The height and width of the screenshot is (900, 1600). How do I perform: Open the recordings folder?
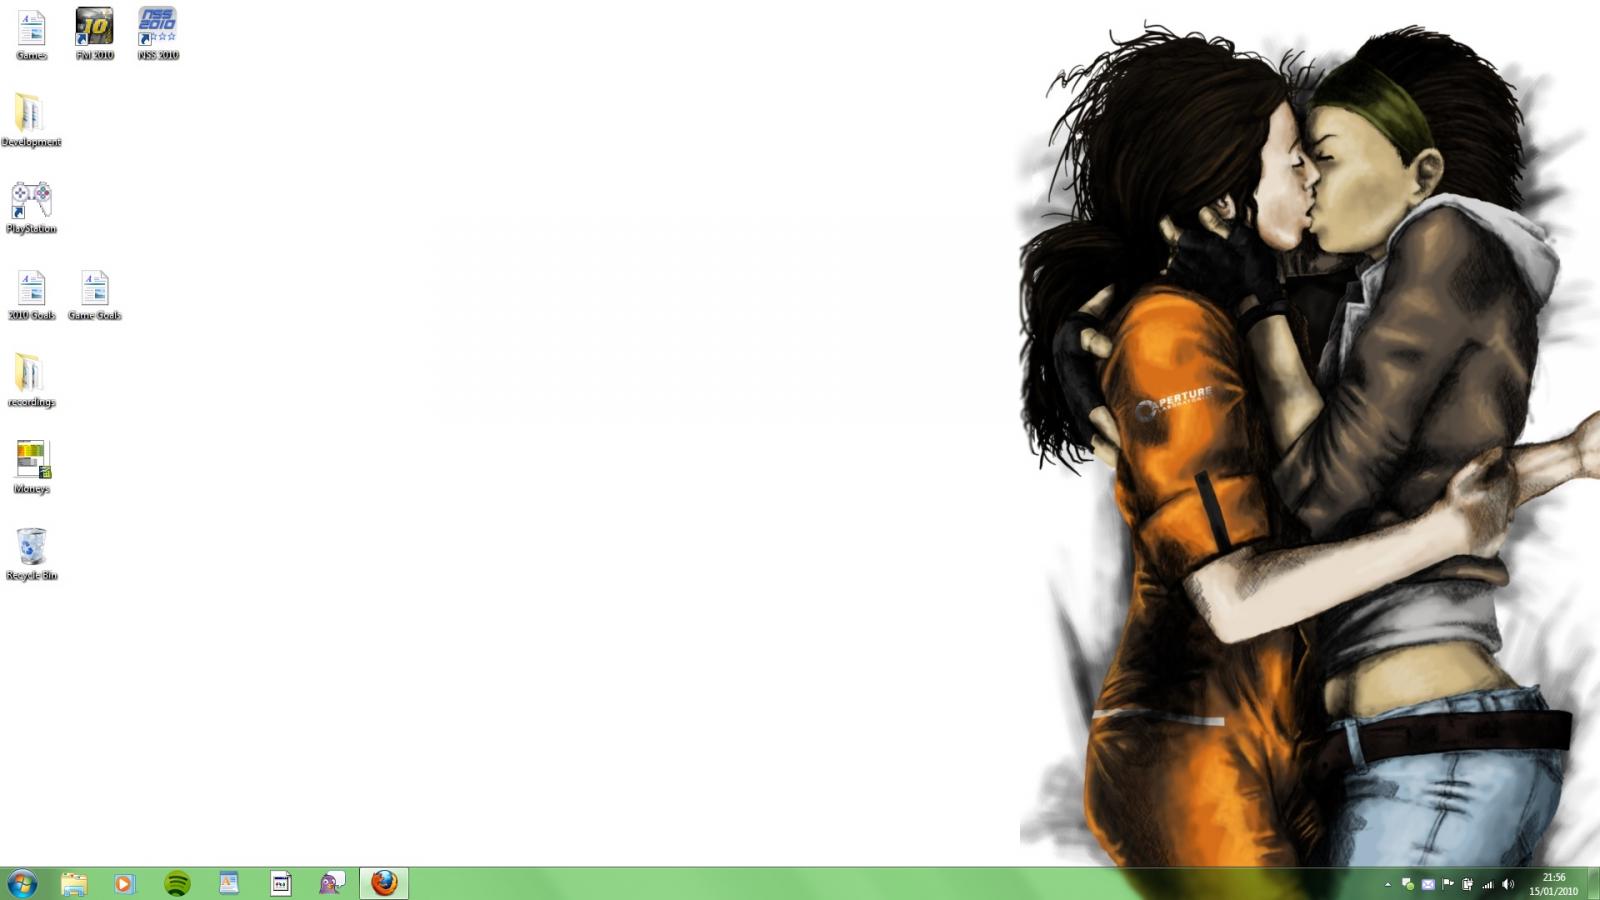coord(29,375)
